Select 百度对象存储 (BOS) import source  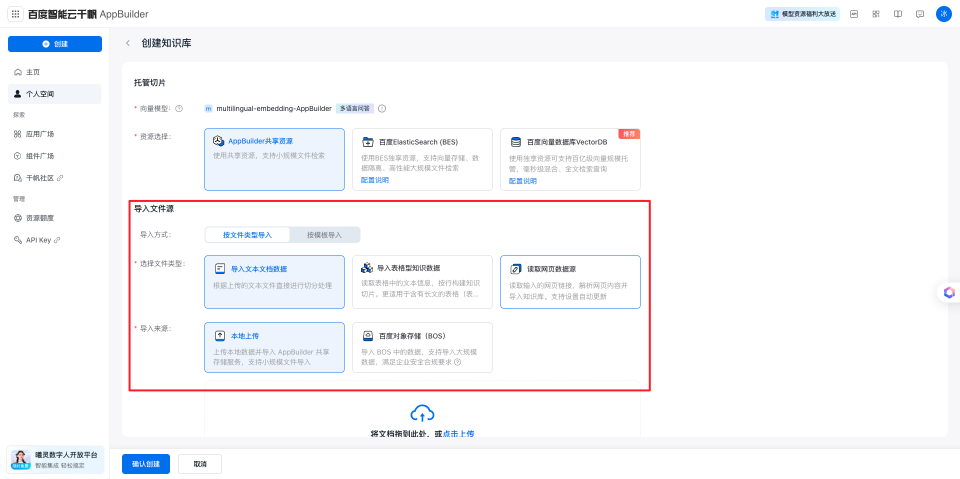(422, 347)
